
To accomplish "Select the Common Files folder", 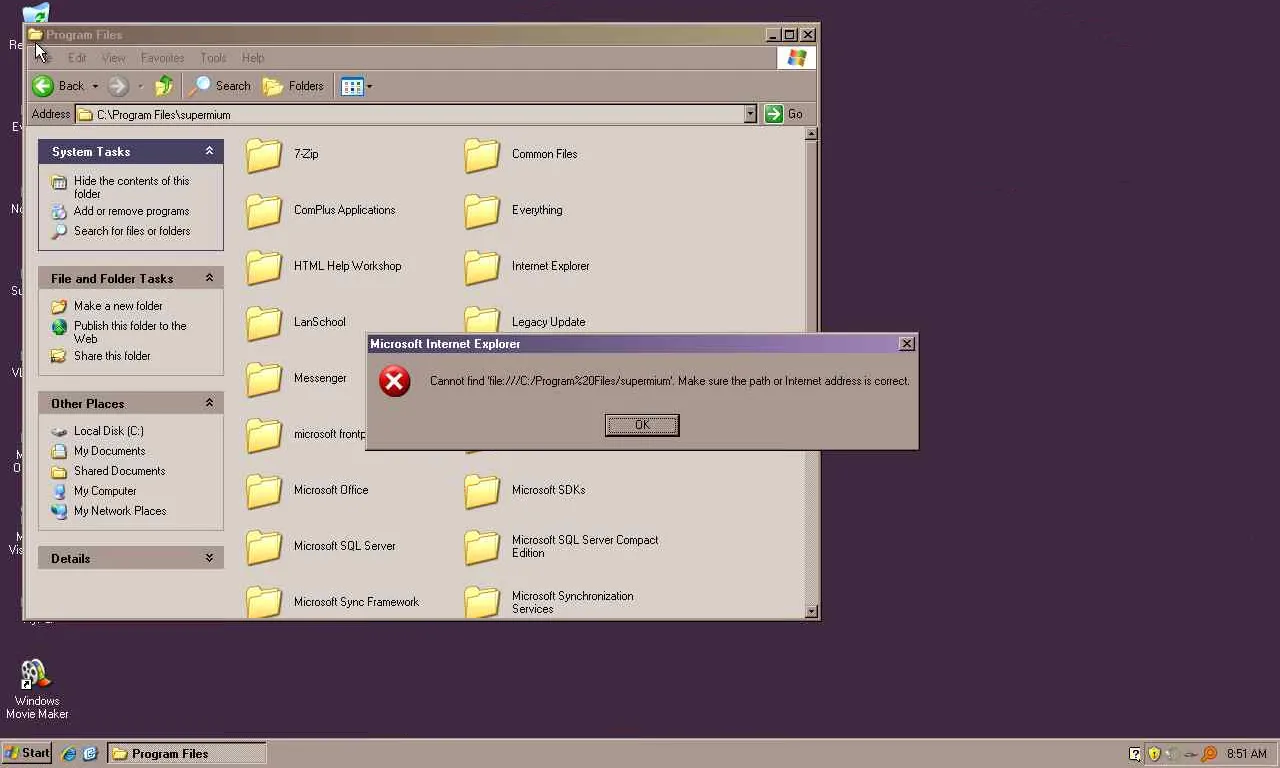I will tap(521, 154).
